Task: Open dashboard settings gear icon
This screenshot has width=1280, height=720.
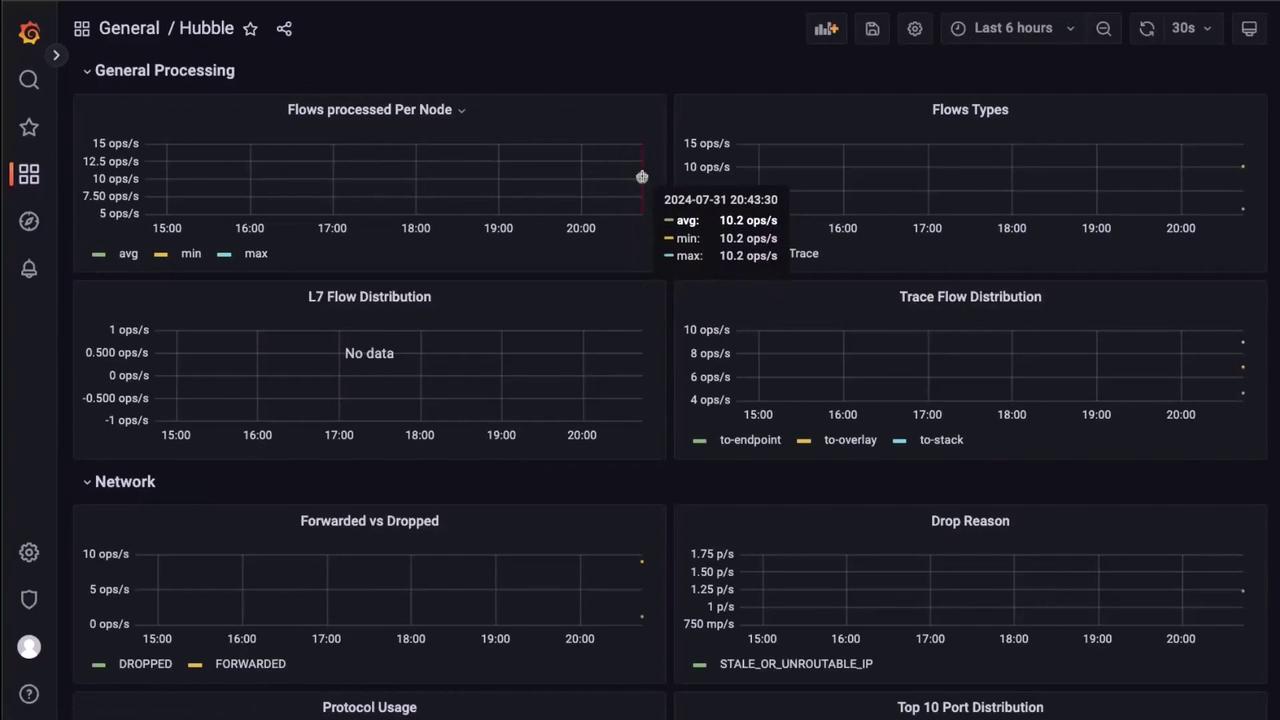Action: coord(914,29)
